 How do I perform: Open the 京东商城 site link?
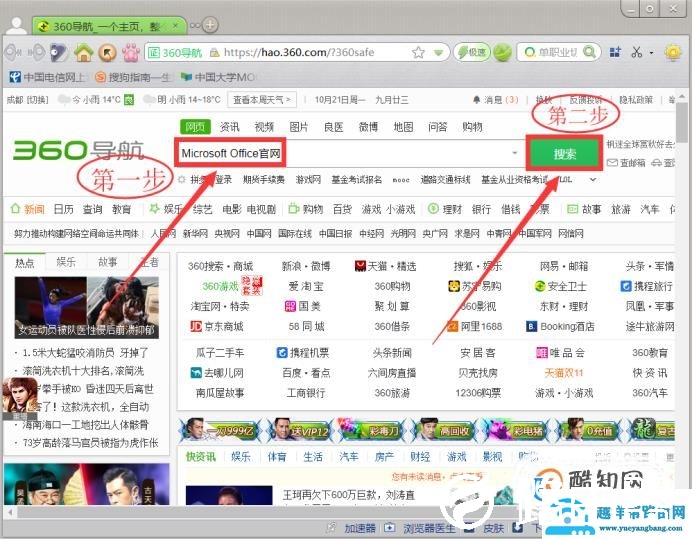[217, 327]
